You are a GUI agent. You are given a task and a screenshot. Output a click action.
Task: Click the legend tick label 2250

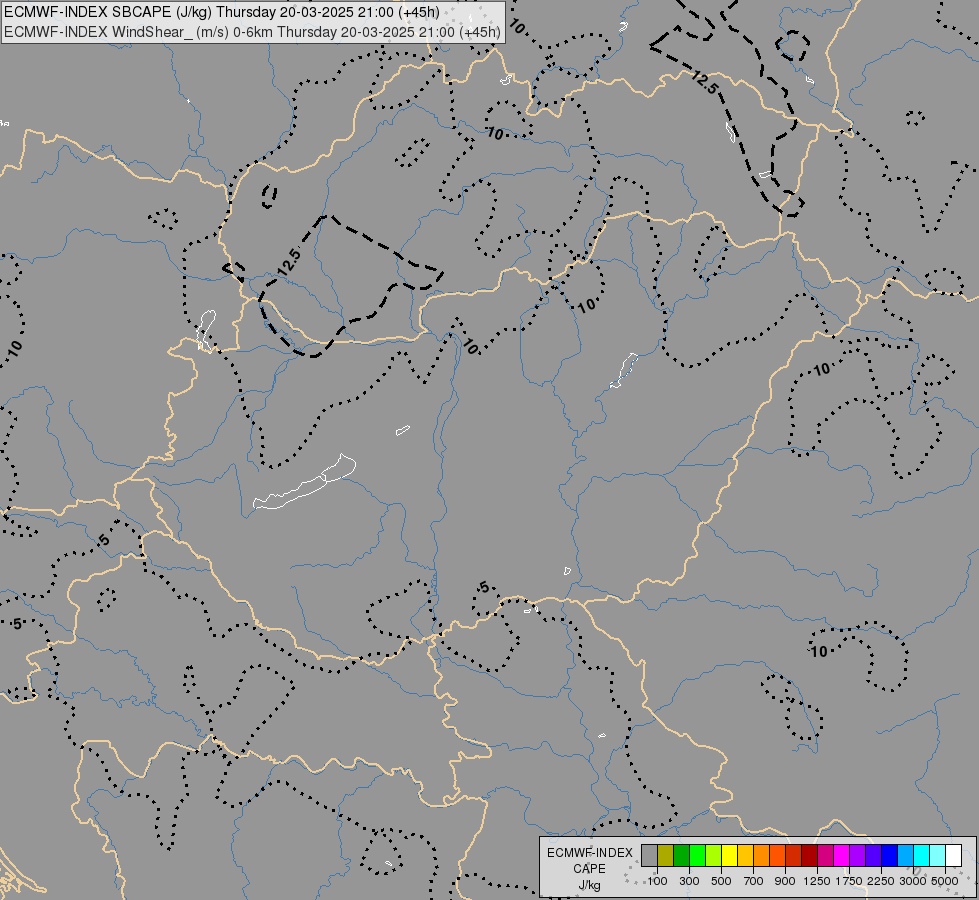click(x=881, y=881)
